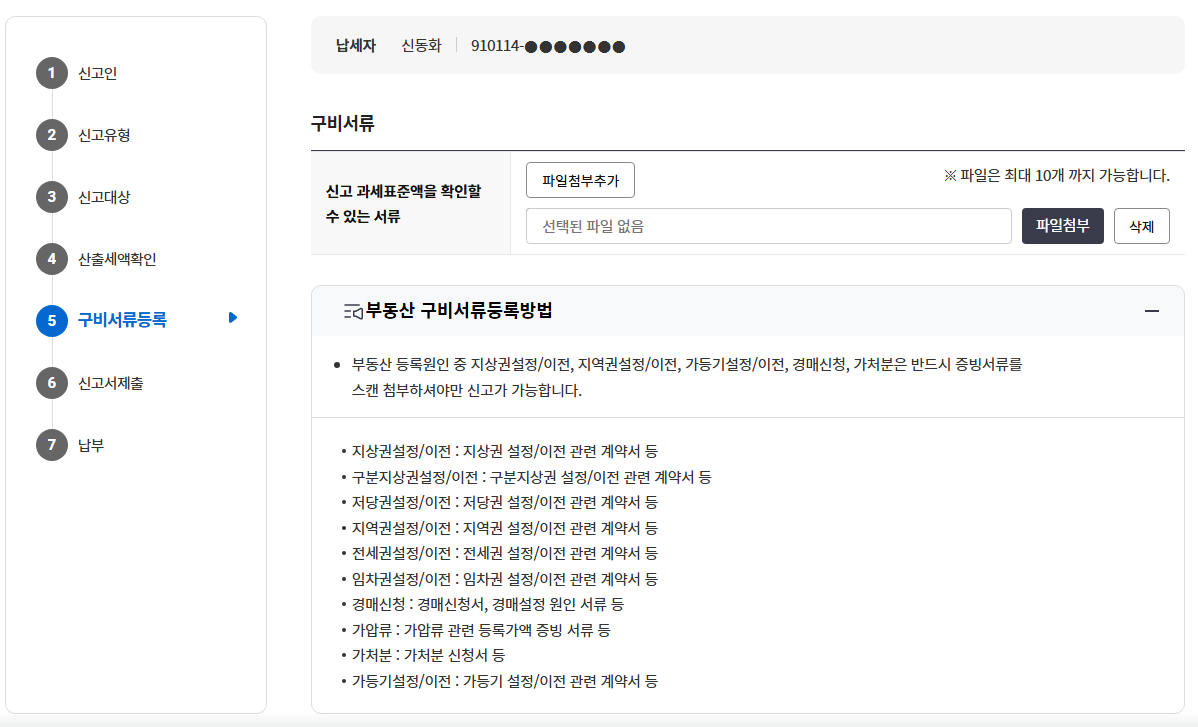Click the dark 파일첨부 button

click(1062, 225)
